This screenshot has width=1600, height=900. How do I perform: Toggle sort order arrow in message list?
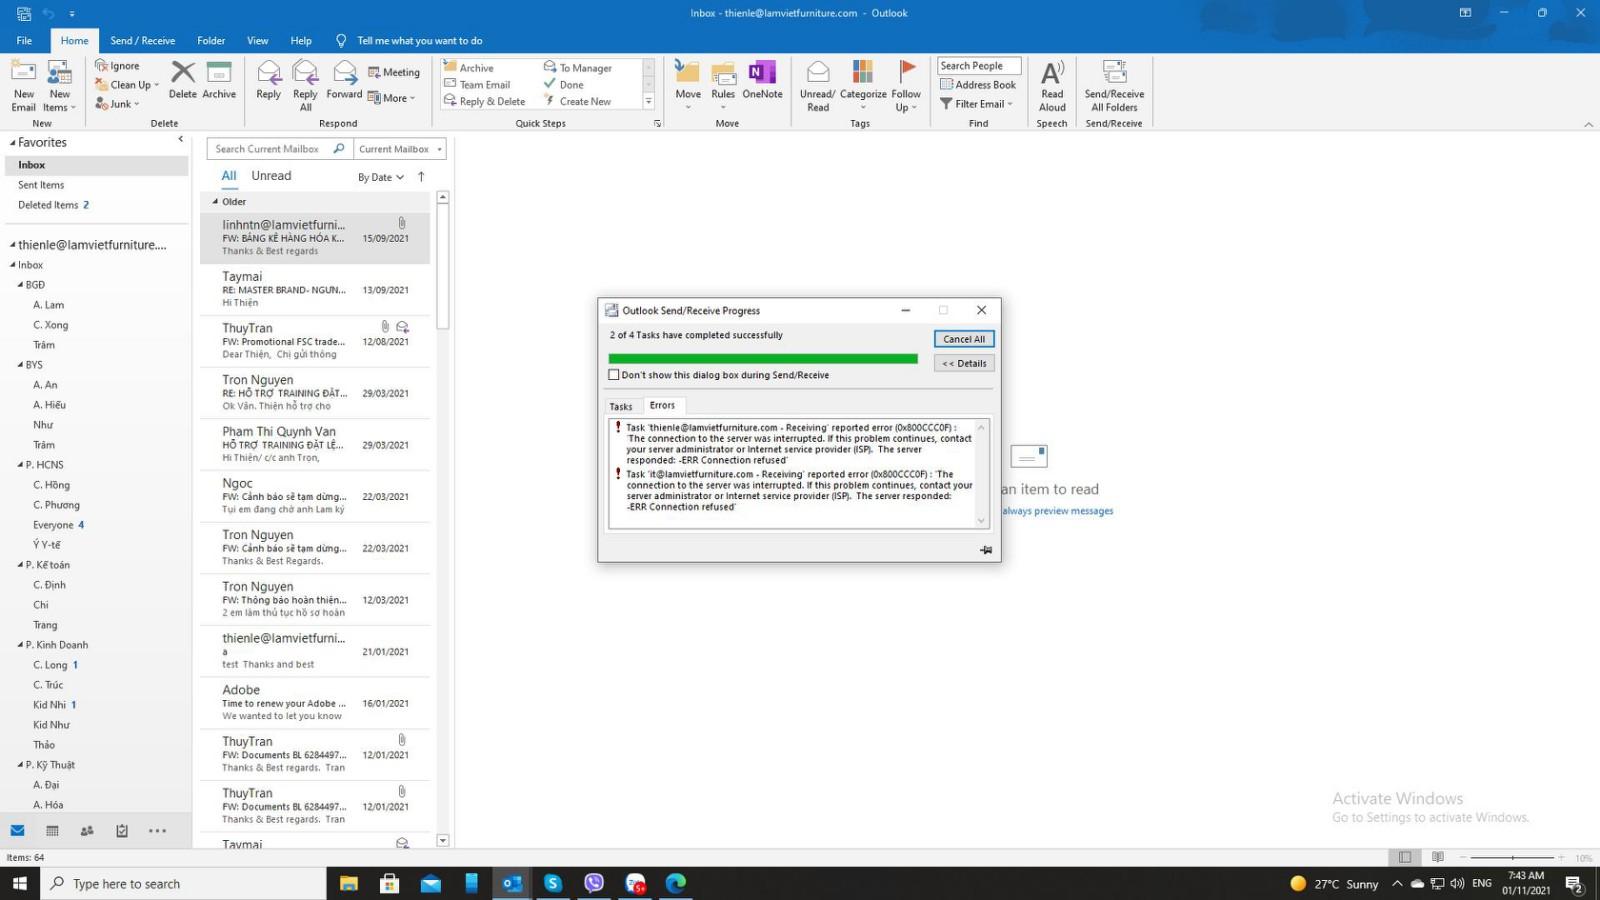point(421,177)
